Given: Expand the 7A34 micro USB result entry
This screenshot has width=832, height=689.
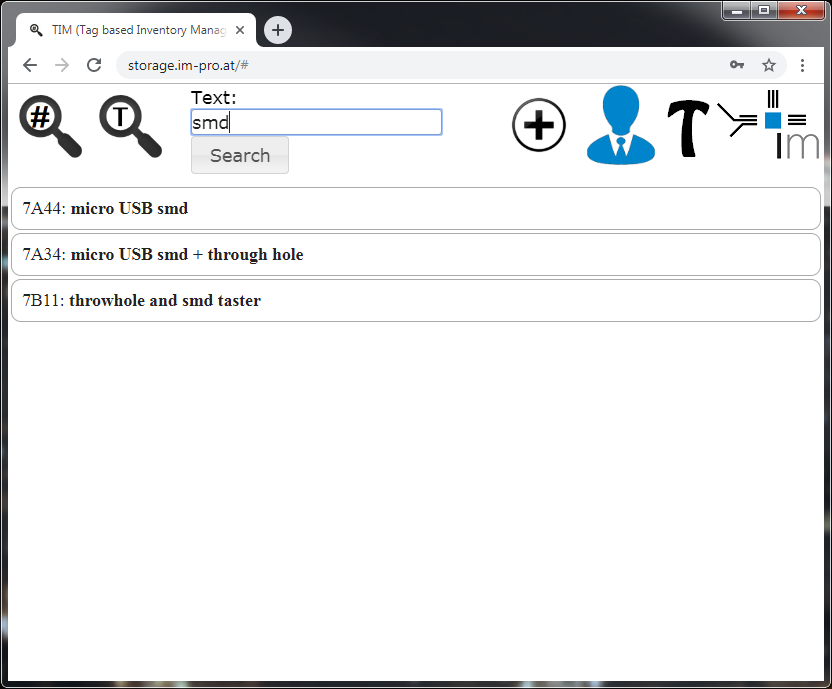Looking at the screenshot, I should point(416,254).
